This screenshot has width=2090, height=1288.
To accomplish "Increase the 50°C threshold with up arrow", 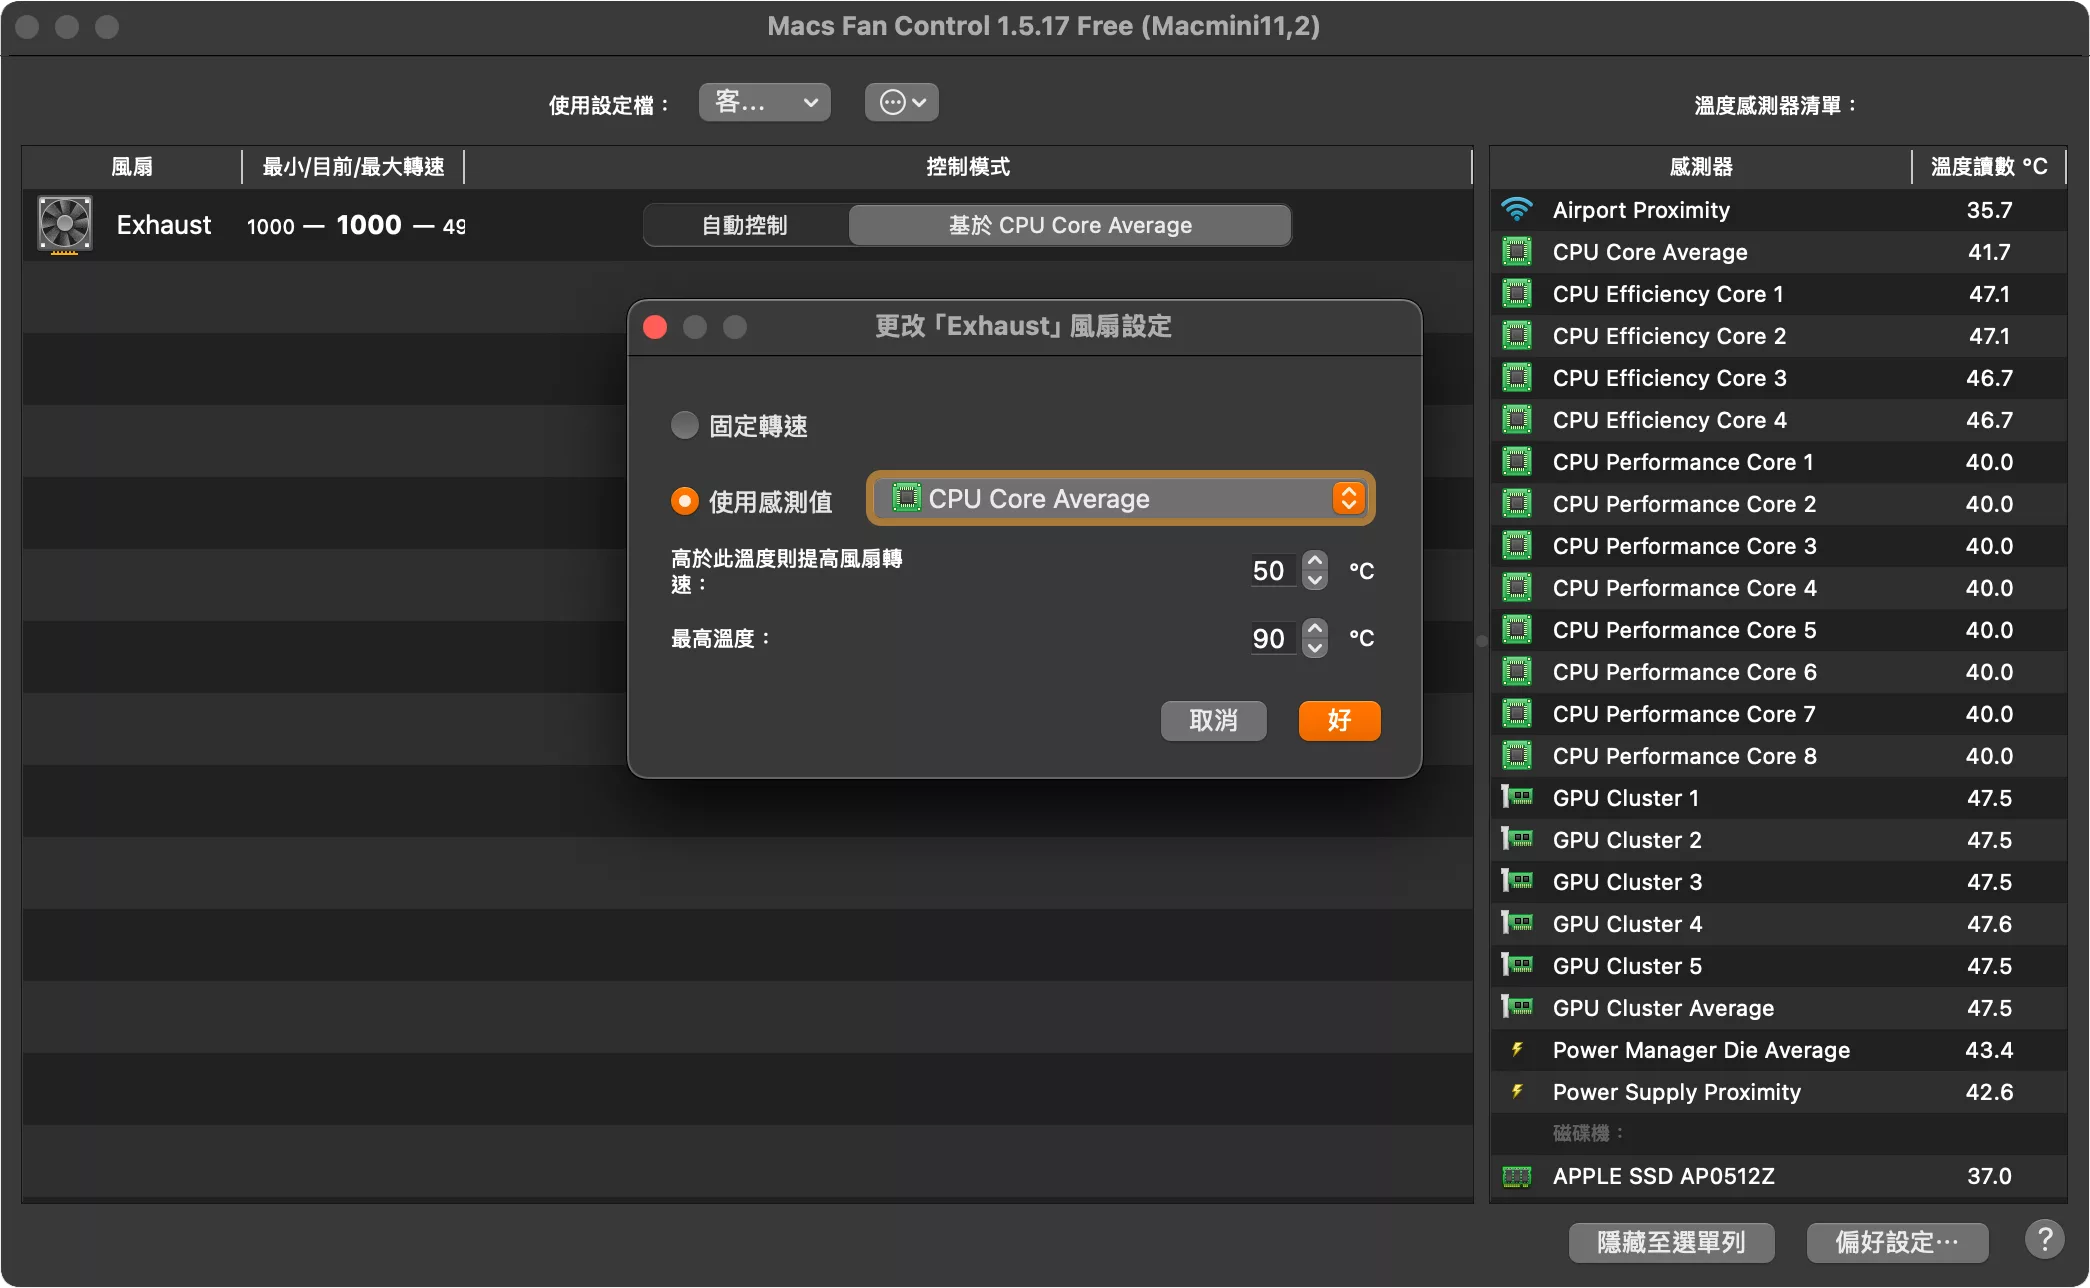I will [1315, 561].
